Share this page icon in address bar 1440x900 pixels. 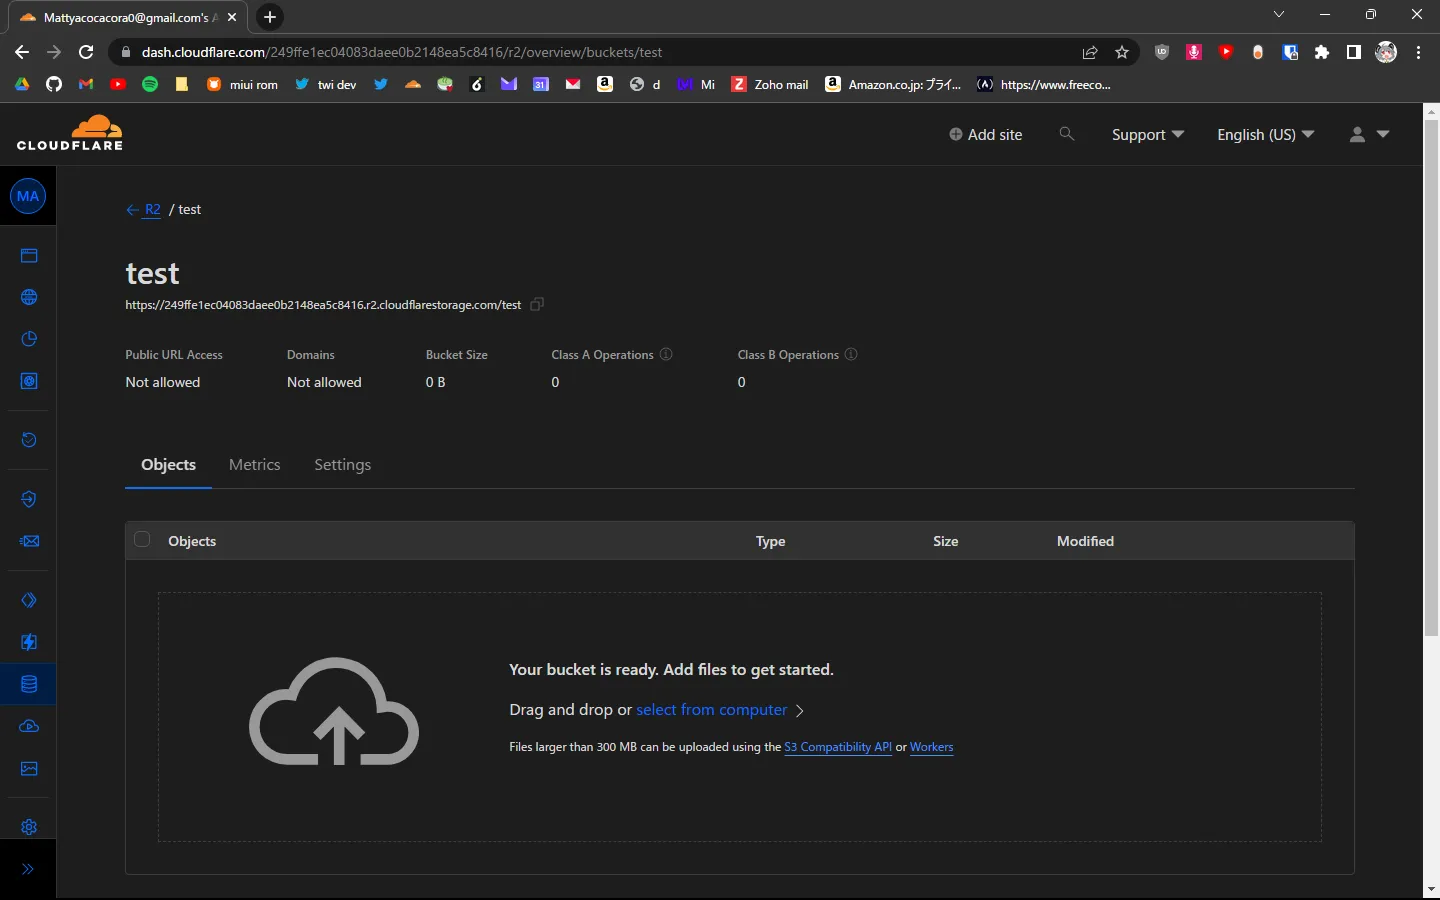coord(1090,52)
